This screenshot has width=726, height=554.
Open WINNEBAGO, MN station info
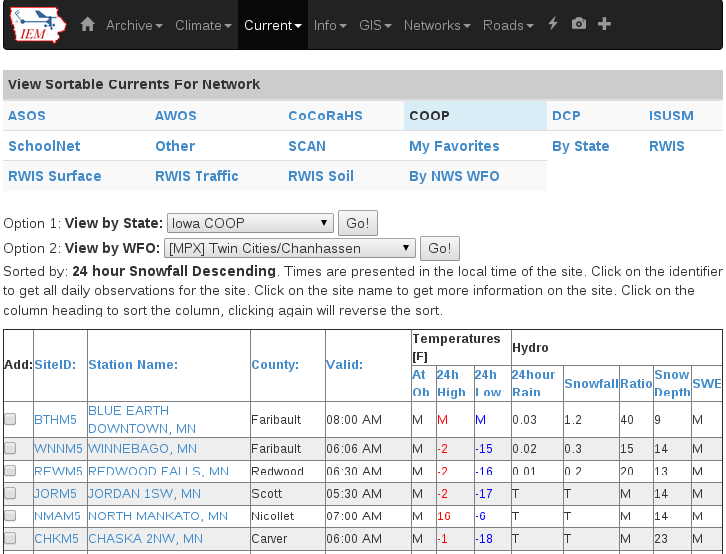coord(142,448)
